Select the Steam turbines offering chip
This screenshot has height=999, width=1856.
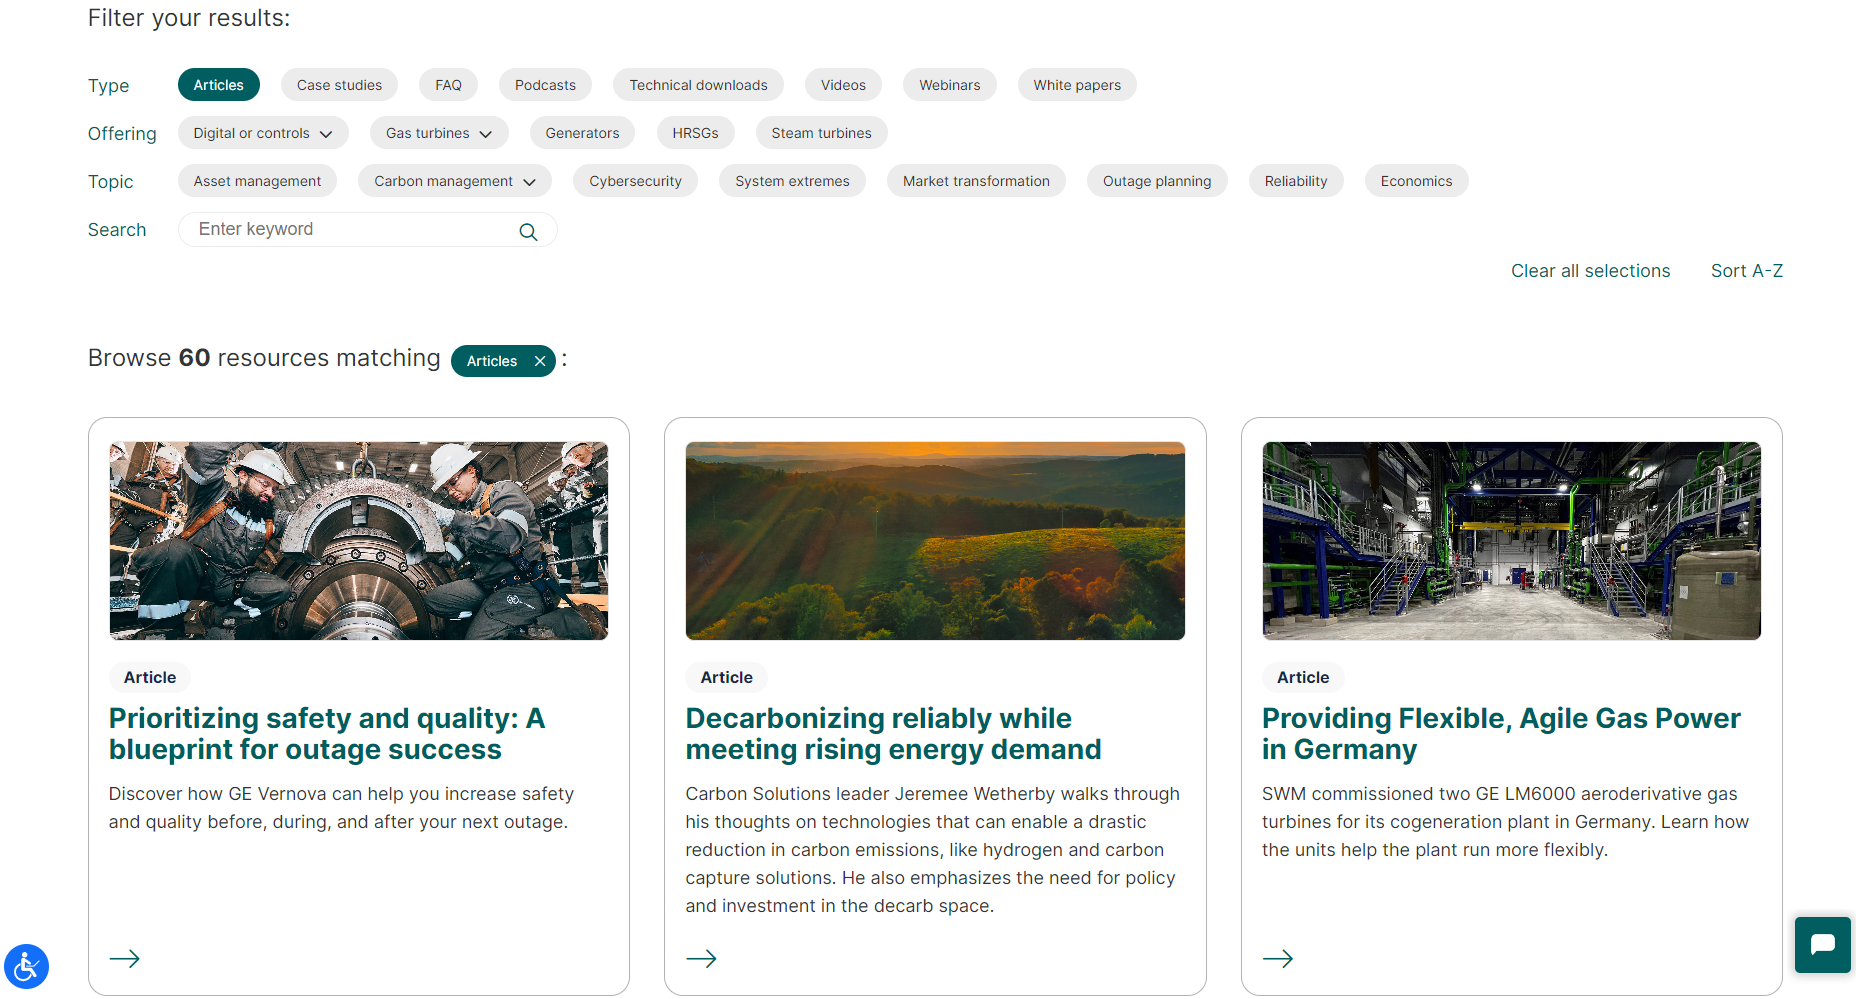pos(821,132)
